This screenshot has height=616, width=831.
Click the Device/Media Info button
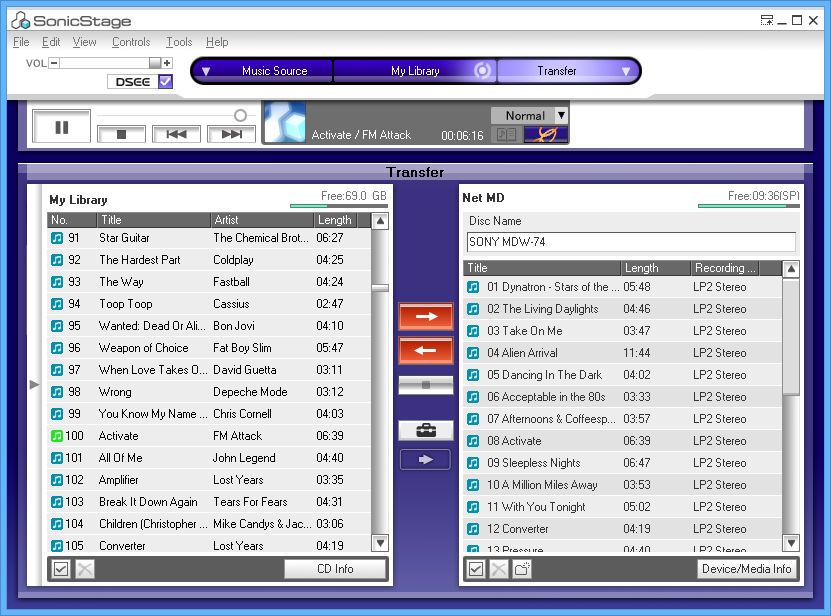pyautogui.click(x=746, y=569)
